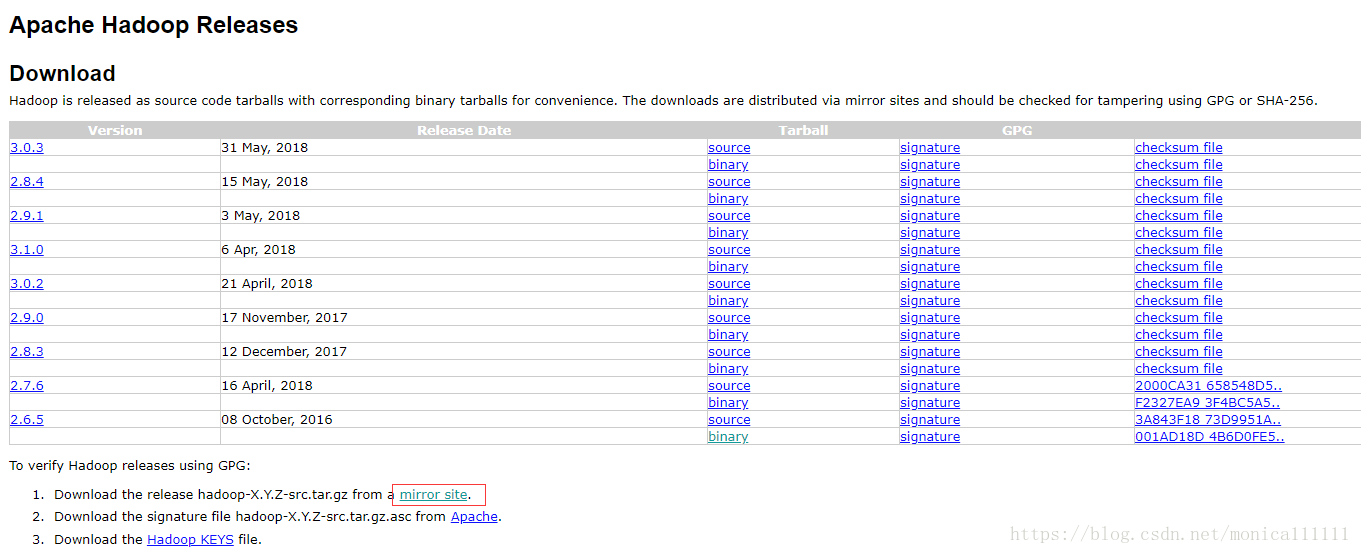Viewport: 1361px width, 554px height.
Task: Open signature for 2.8.3 binary
Action: click(x=930, y=369)
